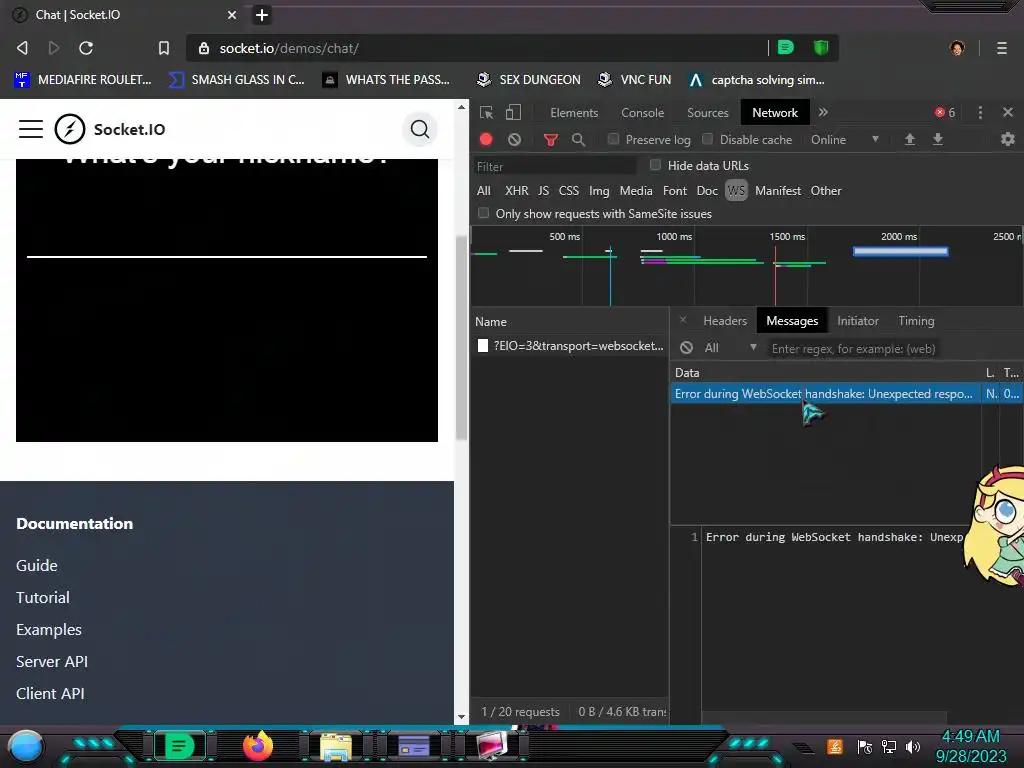Viewport: 1024px width, 768px height.
Task: Import HAR file with upload arrow
Action: pyautogui.click(x=909, y=139)
